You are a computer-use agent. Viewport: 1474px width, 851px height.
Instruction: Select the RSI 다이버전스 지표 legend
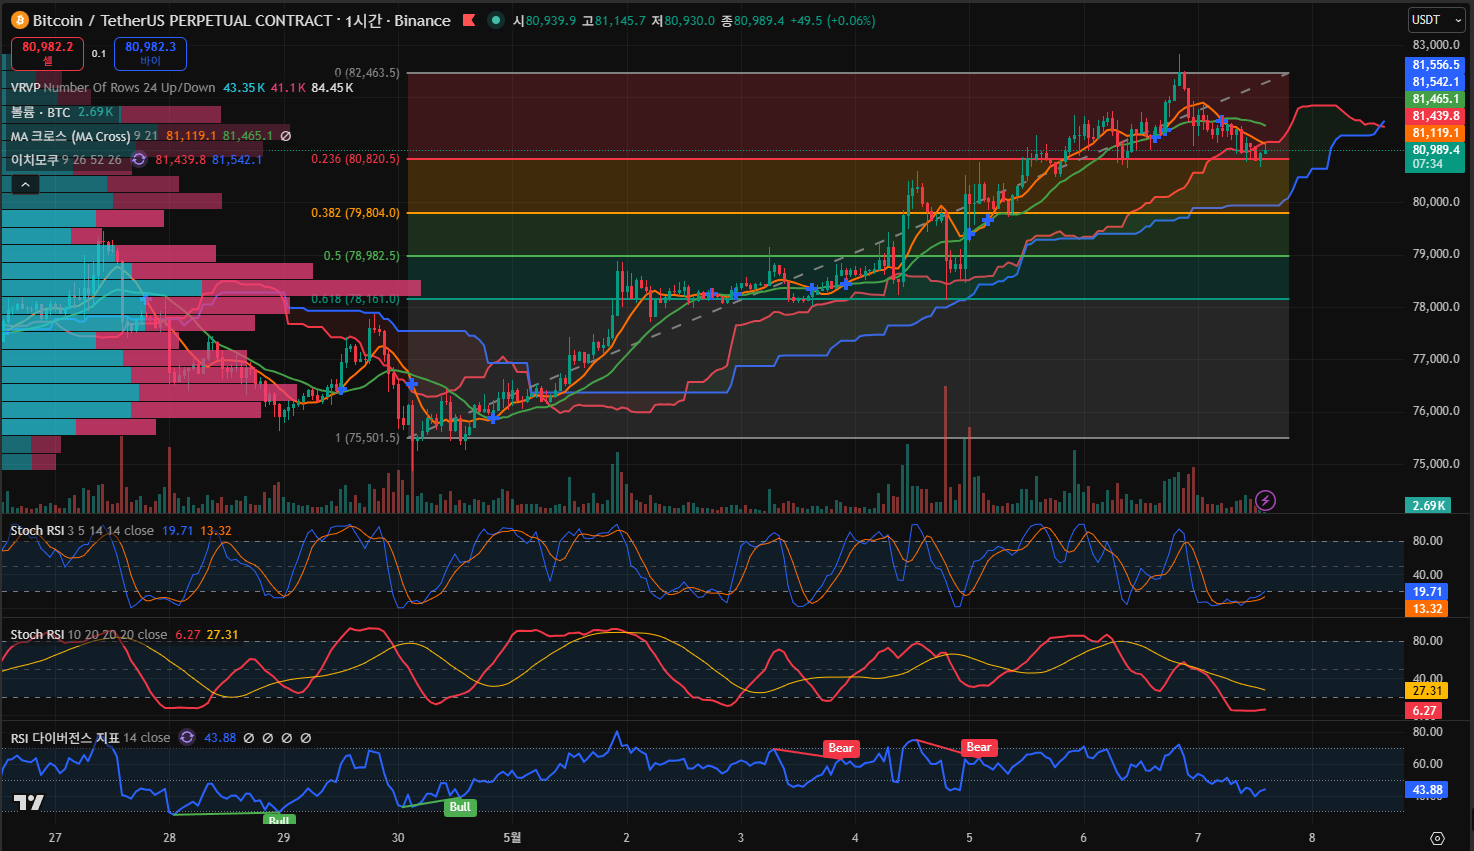coord(65,737)
